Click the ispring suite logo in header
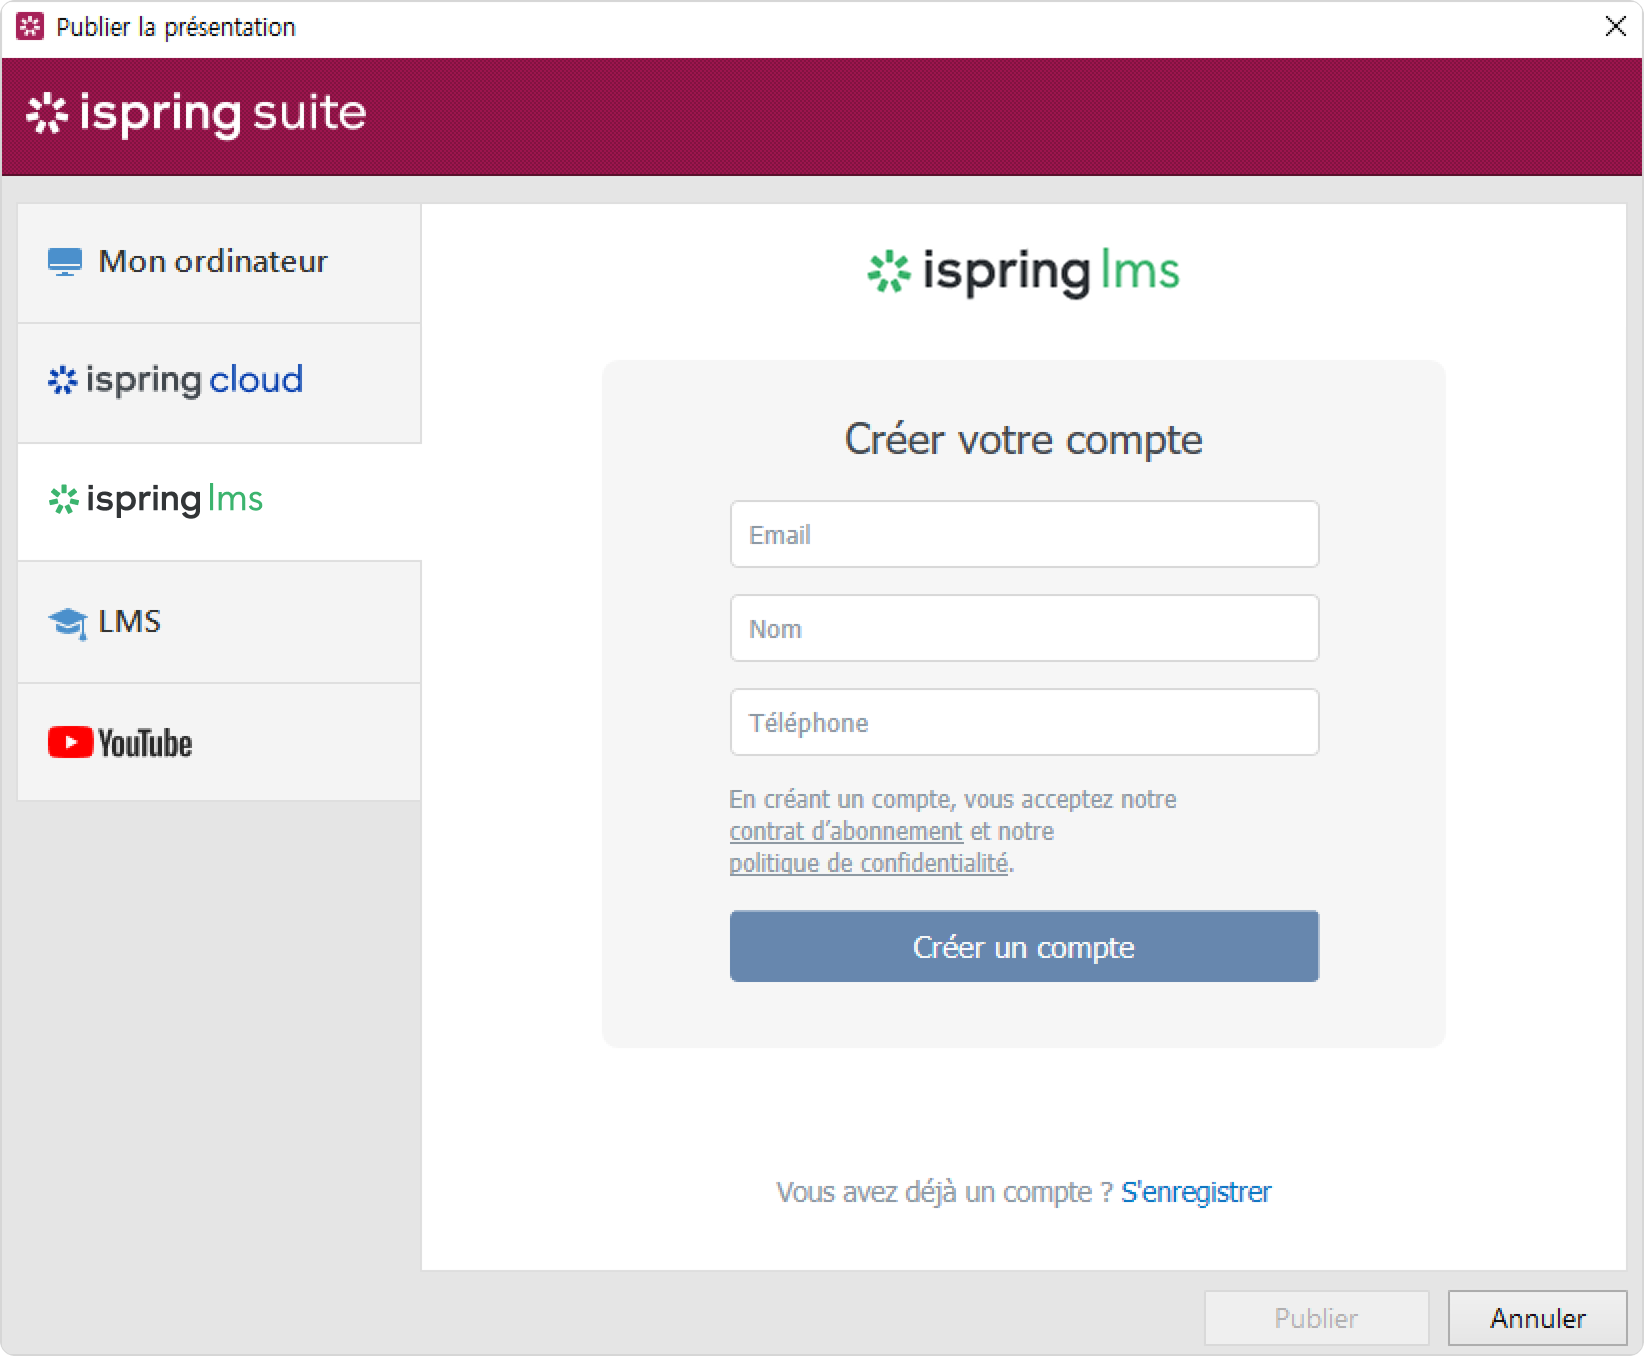This screenshot has width=1644, height=1356. [x=196, y=114]
